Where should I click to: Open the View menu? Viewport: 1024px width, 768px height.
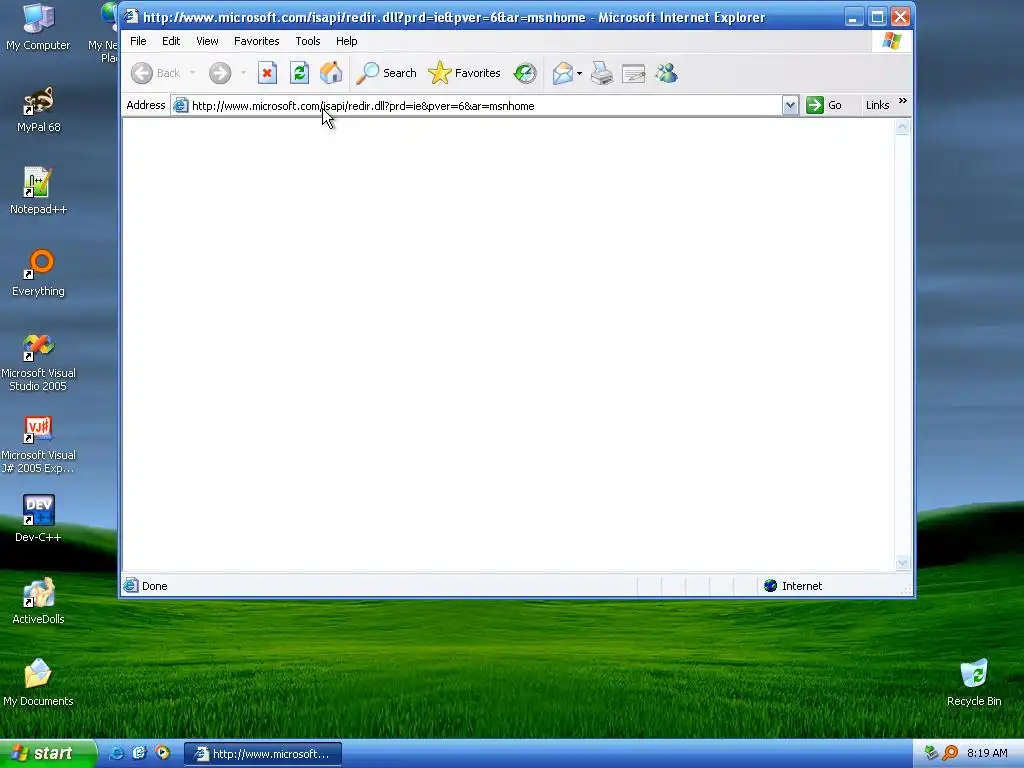tap(207, 41)
